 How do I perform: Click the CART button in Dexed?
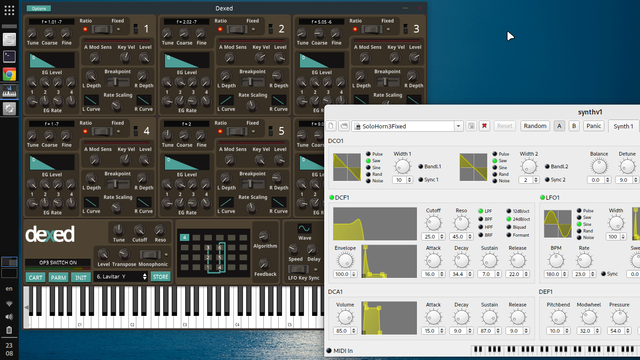tap(36, 278)
